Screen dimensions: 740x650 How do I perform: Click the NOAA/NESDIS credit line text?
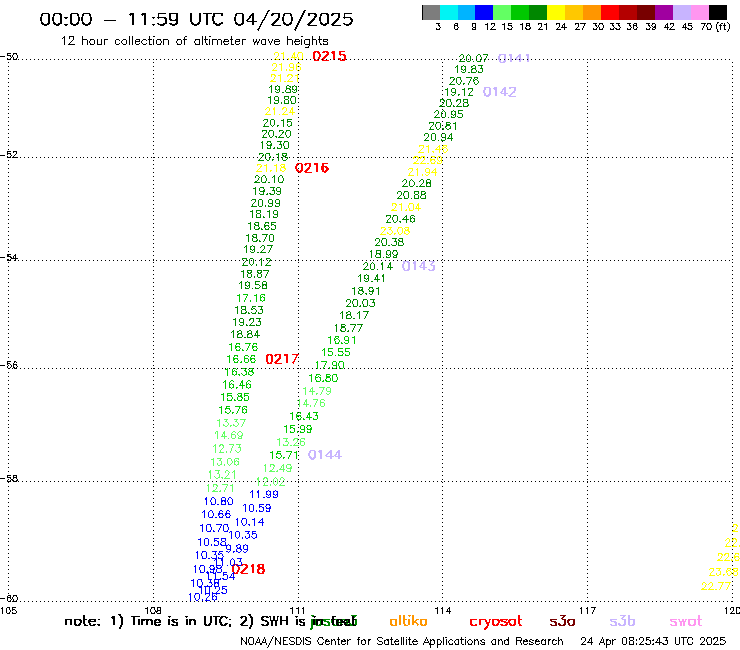[402, 641]
